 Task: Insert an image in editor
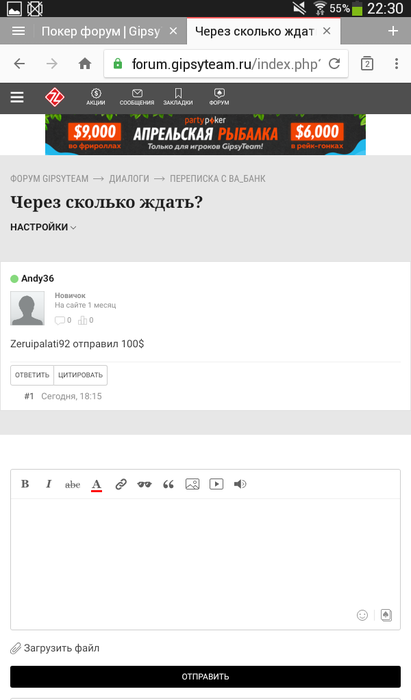click(x=192, y=484)
